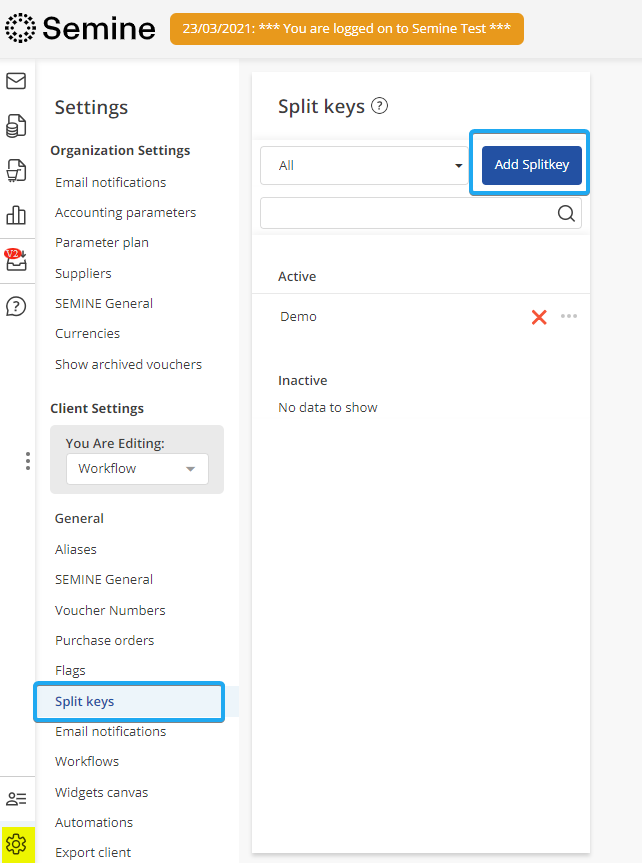Click the document with coins icon
Image resolution: width=642 pixels, height=863 pixels.
[16, 125]
